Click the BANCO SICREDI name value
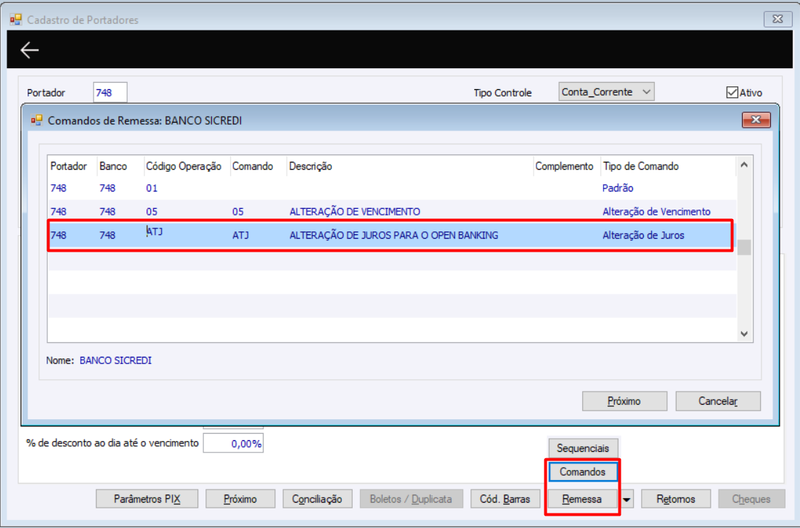 115,360
